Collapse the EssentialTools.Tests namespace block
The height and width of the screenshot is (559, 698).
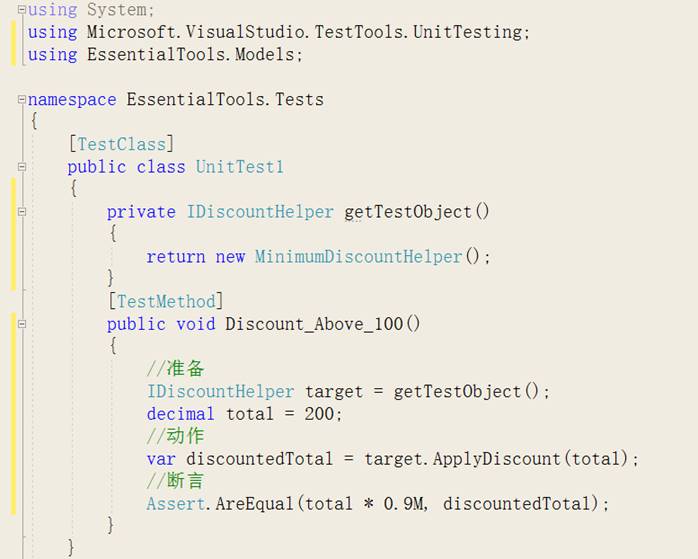pos(22,100)
